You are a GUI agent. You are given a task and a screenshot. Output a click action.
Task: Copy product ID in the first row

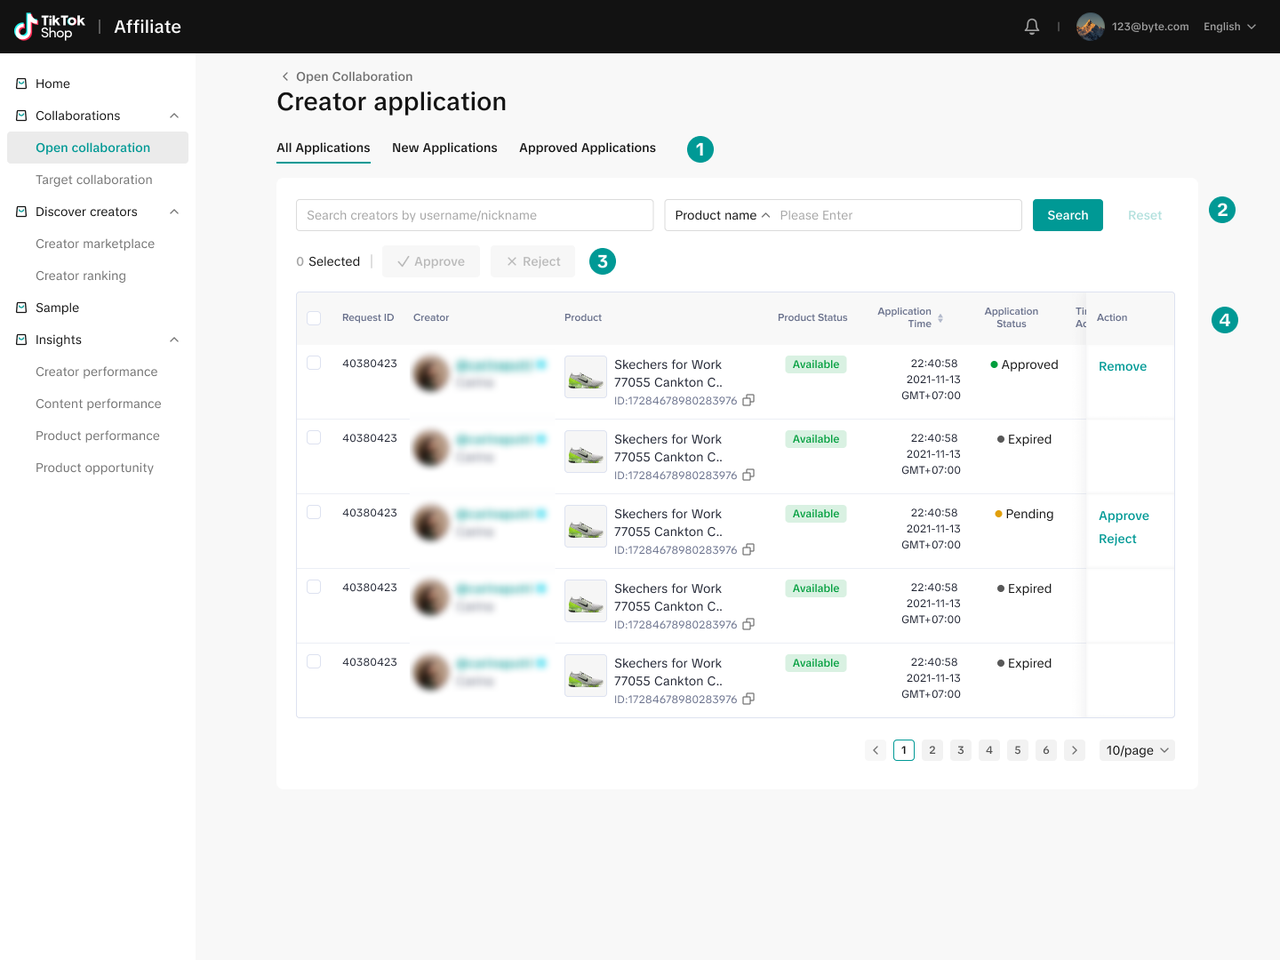[748, 400]
